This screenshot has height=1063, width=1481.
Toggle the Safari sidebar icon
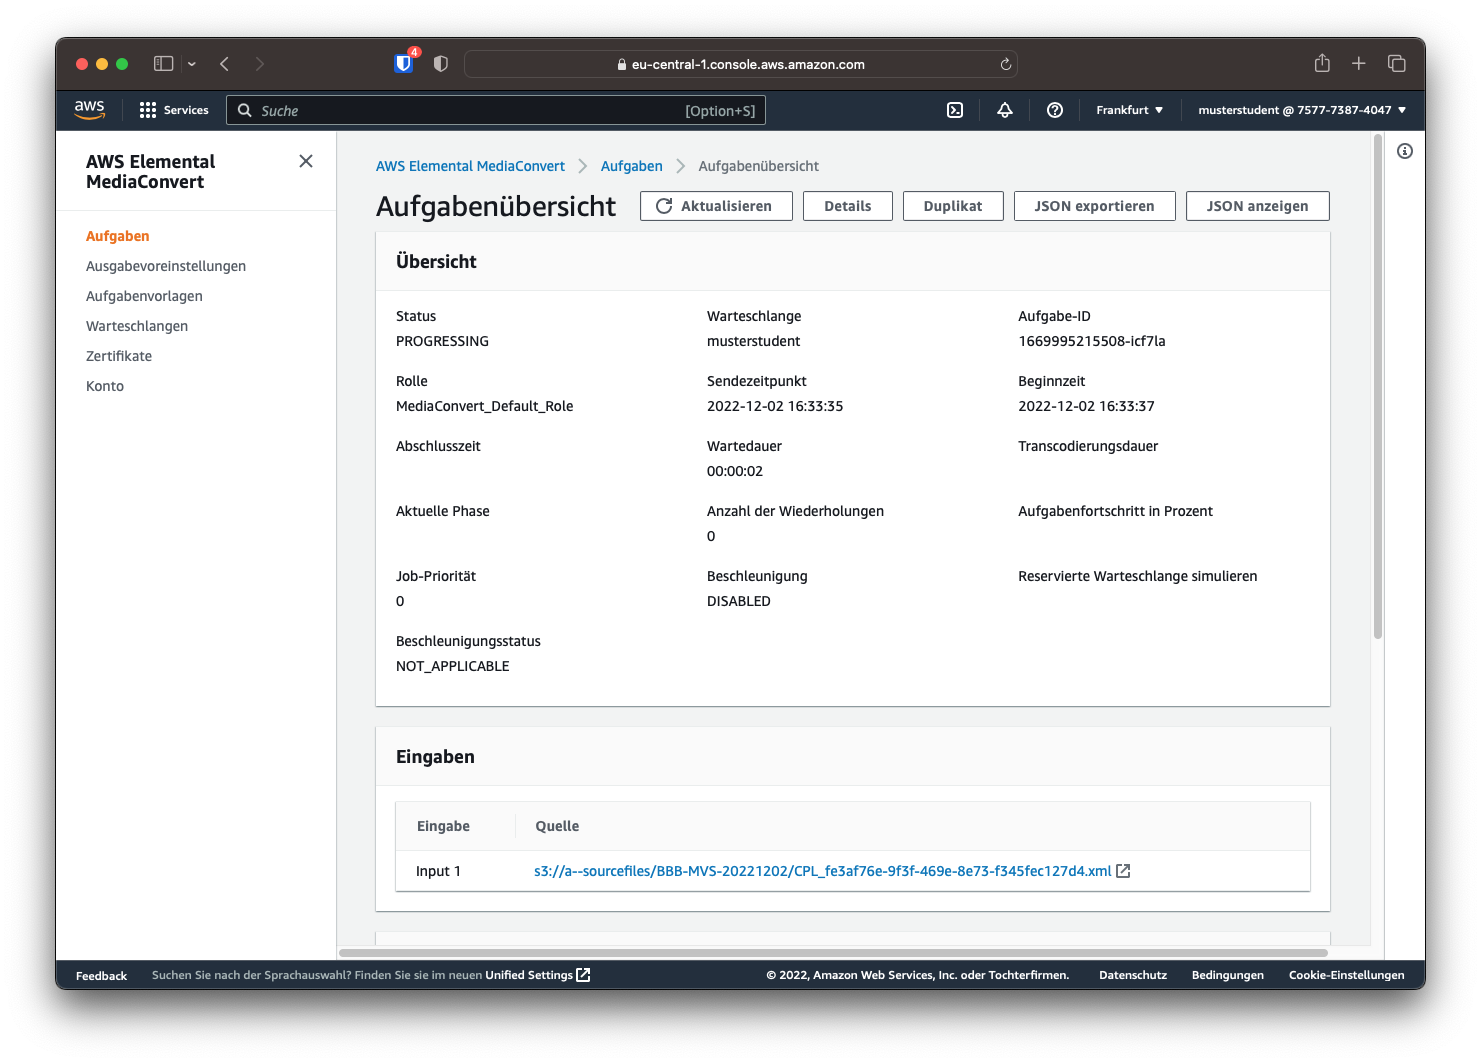(x=164, y=63)
